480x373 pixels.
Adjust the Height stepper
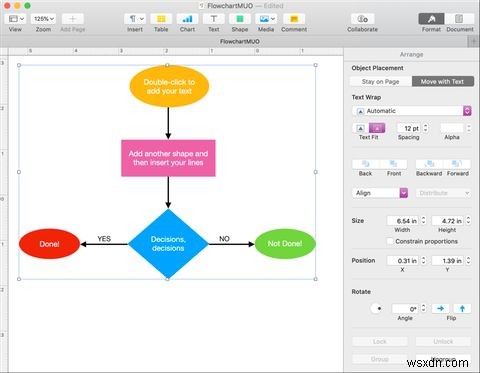pyautogui.click(x=468, y=221)
